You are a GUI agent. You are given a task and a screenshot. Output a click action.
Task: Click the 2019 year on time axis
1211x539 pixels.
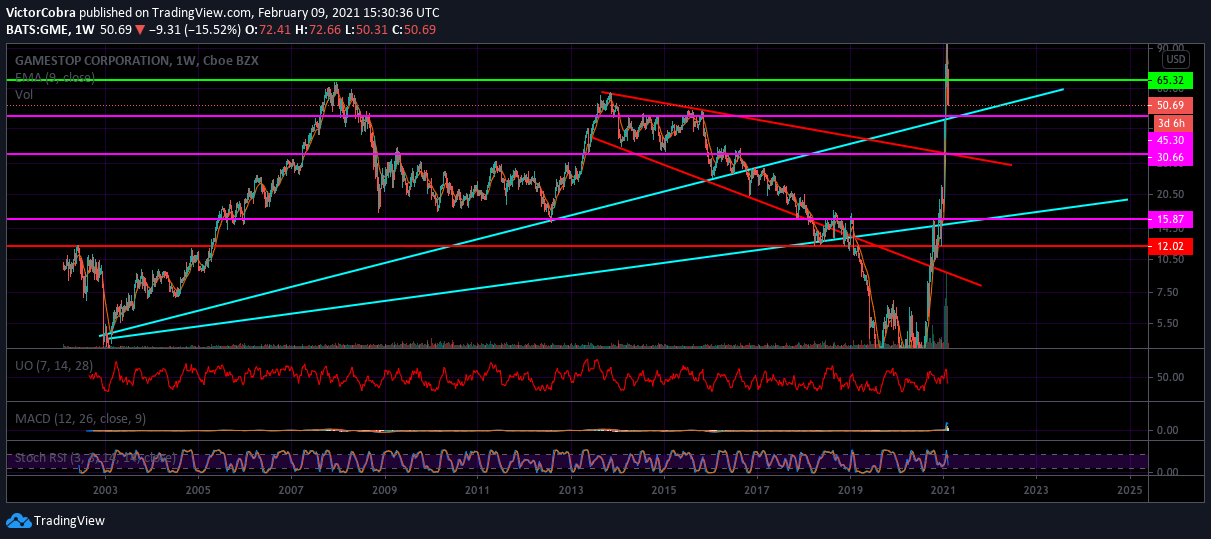pos(850,491)
